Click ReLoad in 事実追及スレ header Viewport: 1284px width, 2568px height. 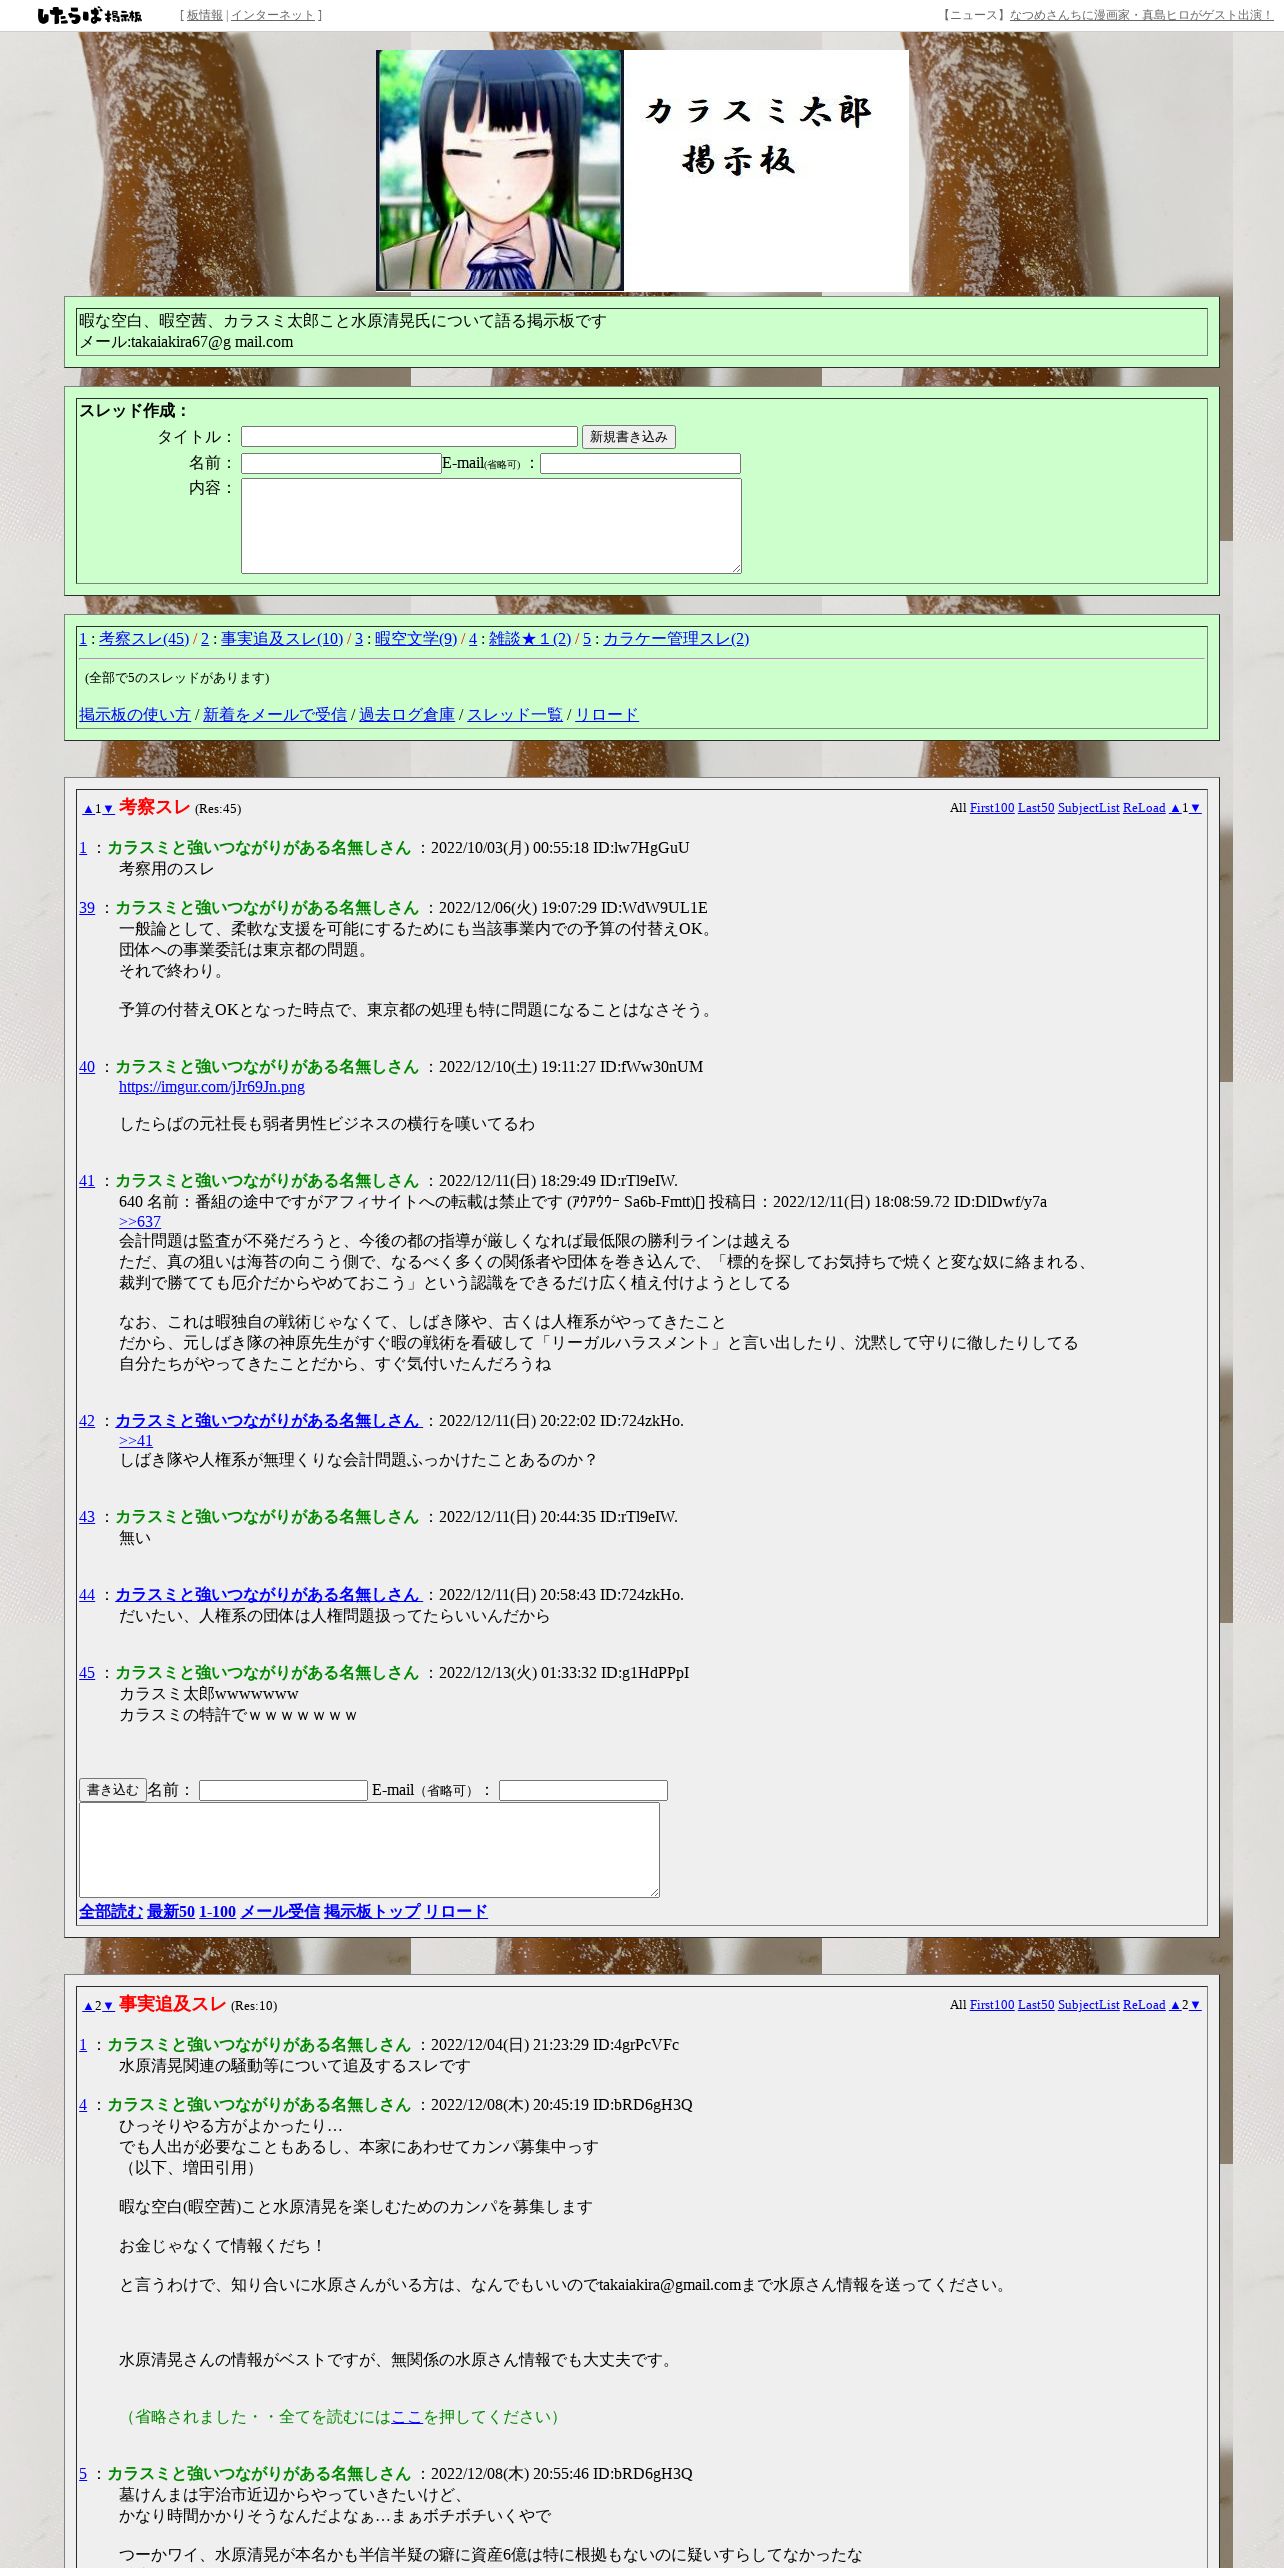pyautogui.click(x=1144, y=2005)
